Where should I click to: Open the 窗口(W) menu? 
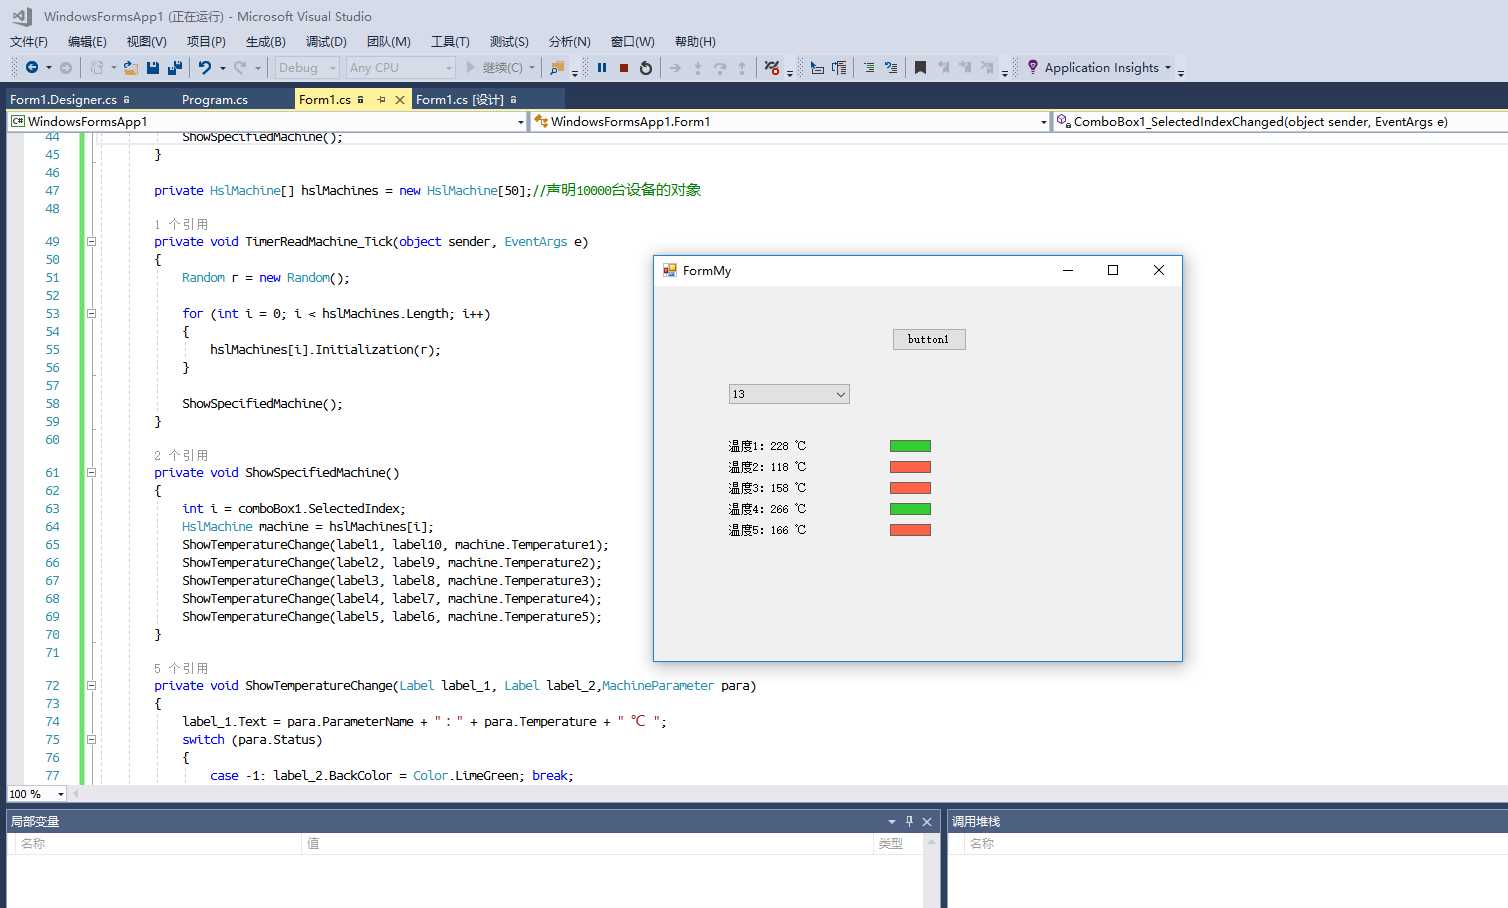click(x=633, y=42)
